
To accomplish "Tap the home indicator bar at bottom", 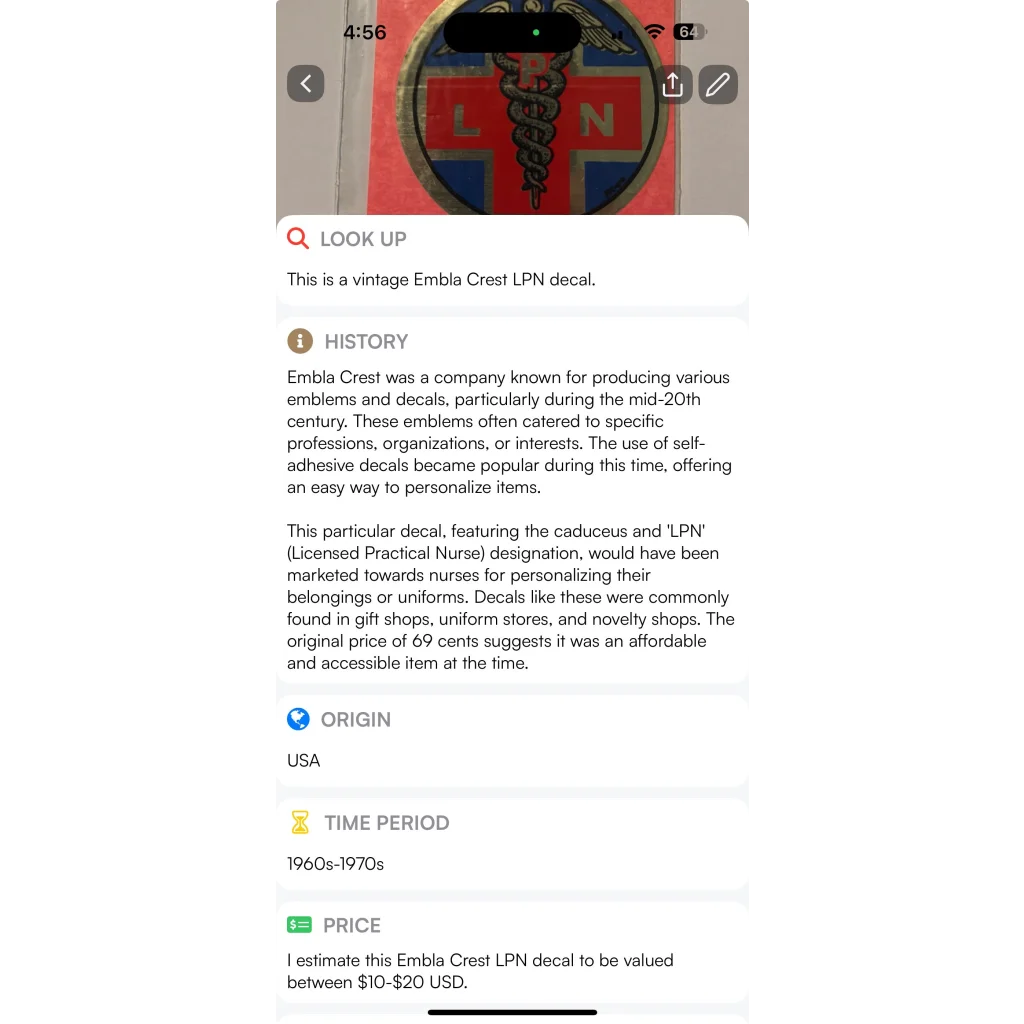I will pos(512,1012).
